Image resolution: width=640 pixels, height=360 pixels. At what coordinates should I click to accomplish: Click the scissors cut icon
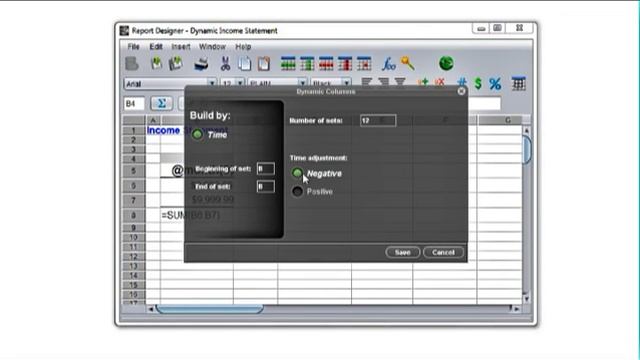[225, 63]
